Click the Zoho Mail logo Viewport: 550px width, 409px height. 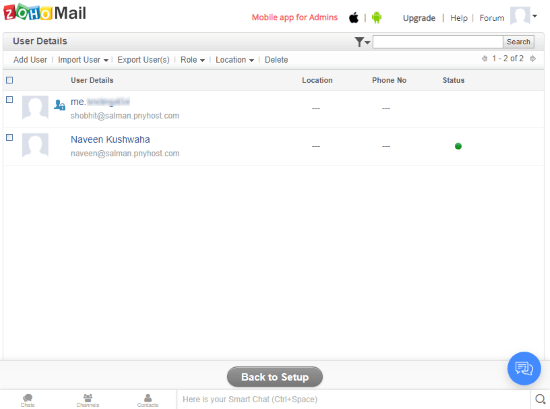tap(45, 13)
